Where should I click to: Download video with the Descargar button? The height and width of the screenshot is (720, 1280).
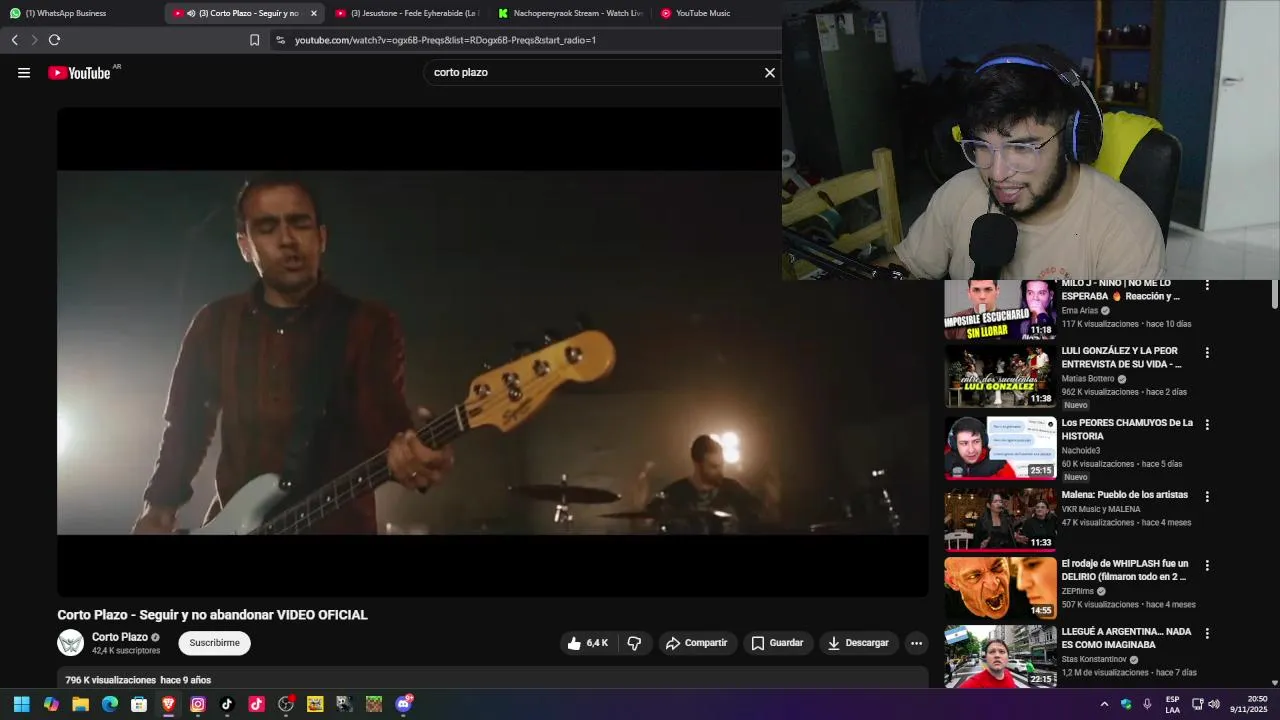click(x=858, y=643)
